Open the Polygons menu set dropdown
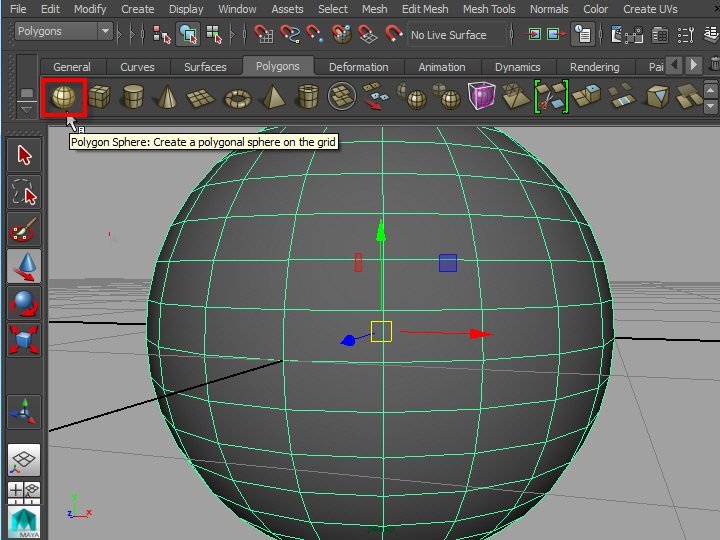Screen dimensions: 720x540 pyautogui.click(x=63, y=32)
